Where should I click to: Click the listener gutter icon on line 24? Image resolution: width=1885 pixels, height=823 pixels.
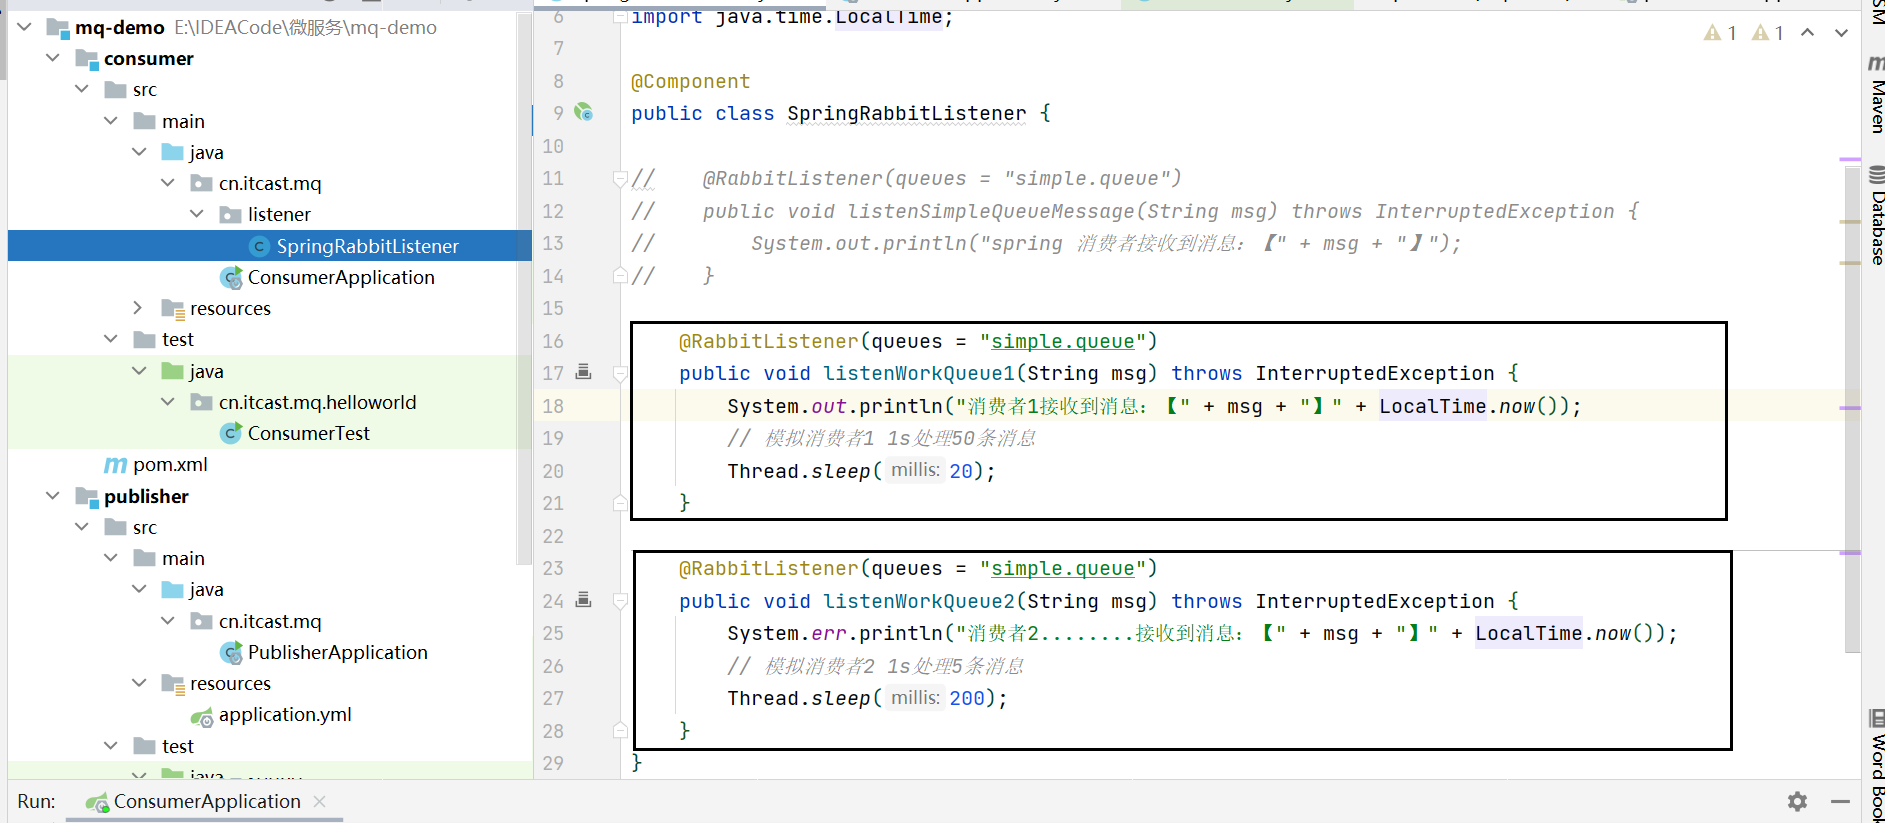(x=584, y=600)
